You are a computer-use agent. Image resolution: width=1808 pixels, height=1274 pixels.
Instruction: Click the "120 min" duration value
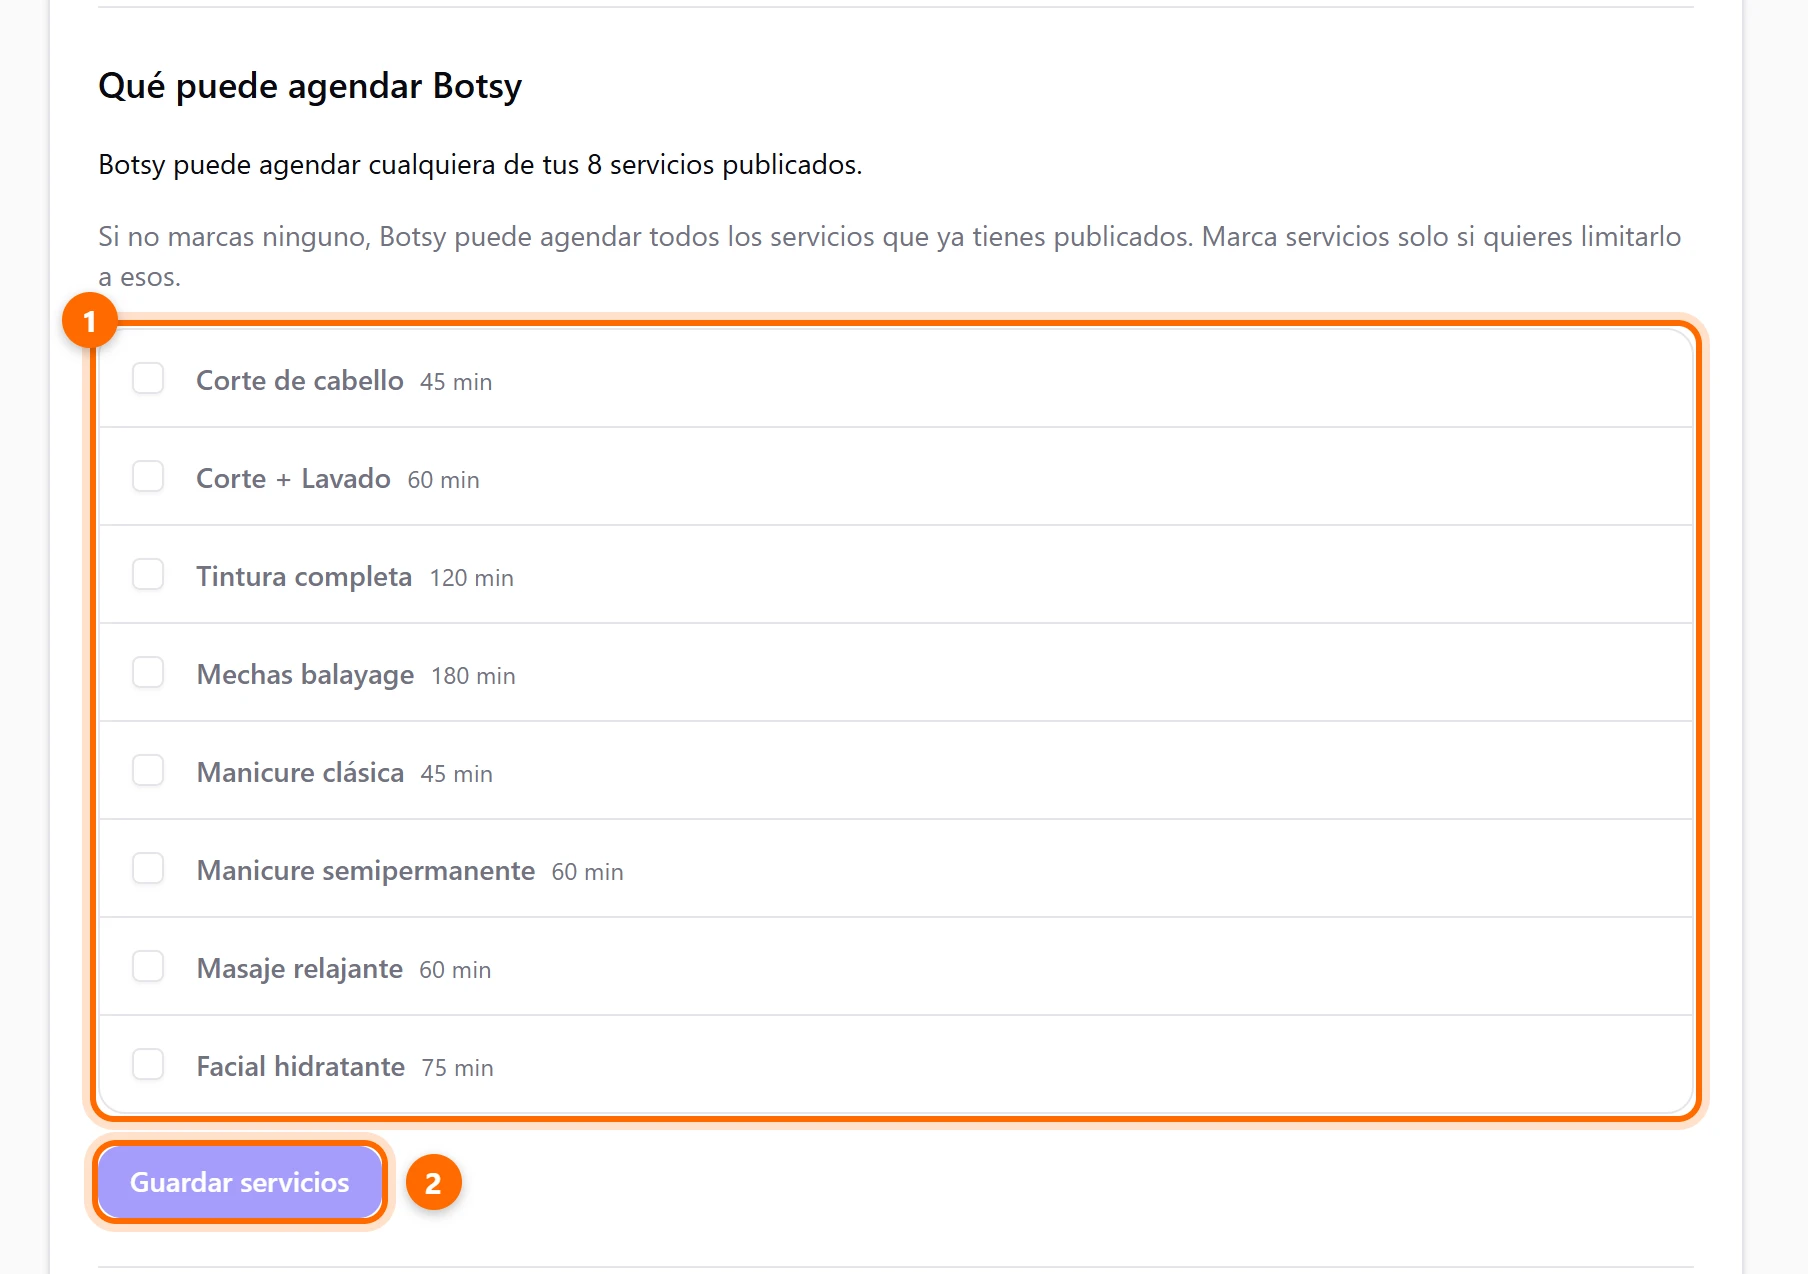pyautogui.click(x=472, y=578)
